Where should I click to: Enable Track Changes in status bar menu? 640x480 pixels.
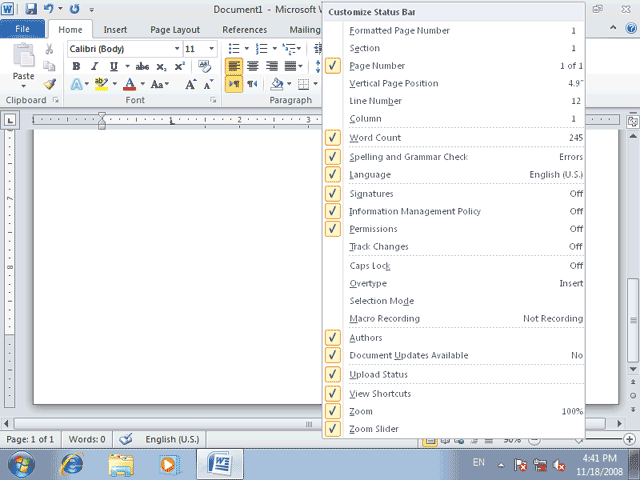click(x=454, y=246)
